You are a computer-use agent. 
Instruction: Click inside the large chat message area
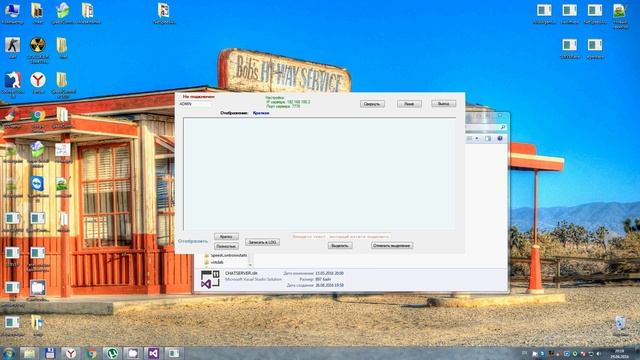pyautogui.click(x=319, y=174)
